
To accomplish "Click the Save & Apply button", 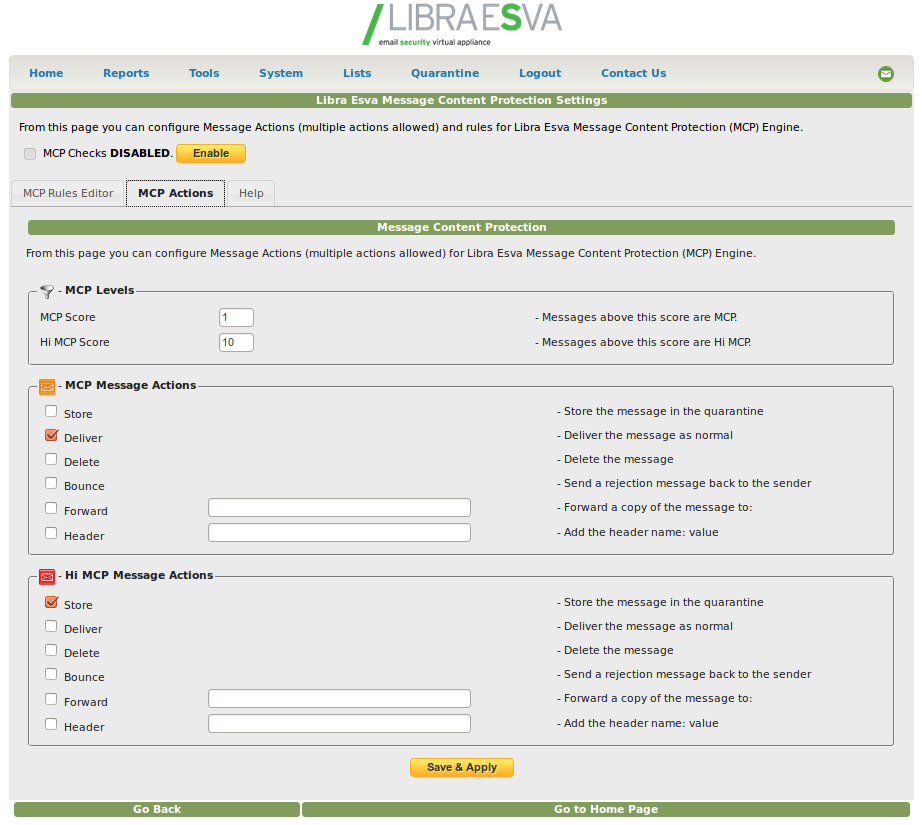I will (x=462, y=767).
